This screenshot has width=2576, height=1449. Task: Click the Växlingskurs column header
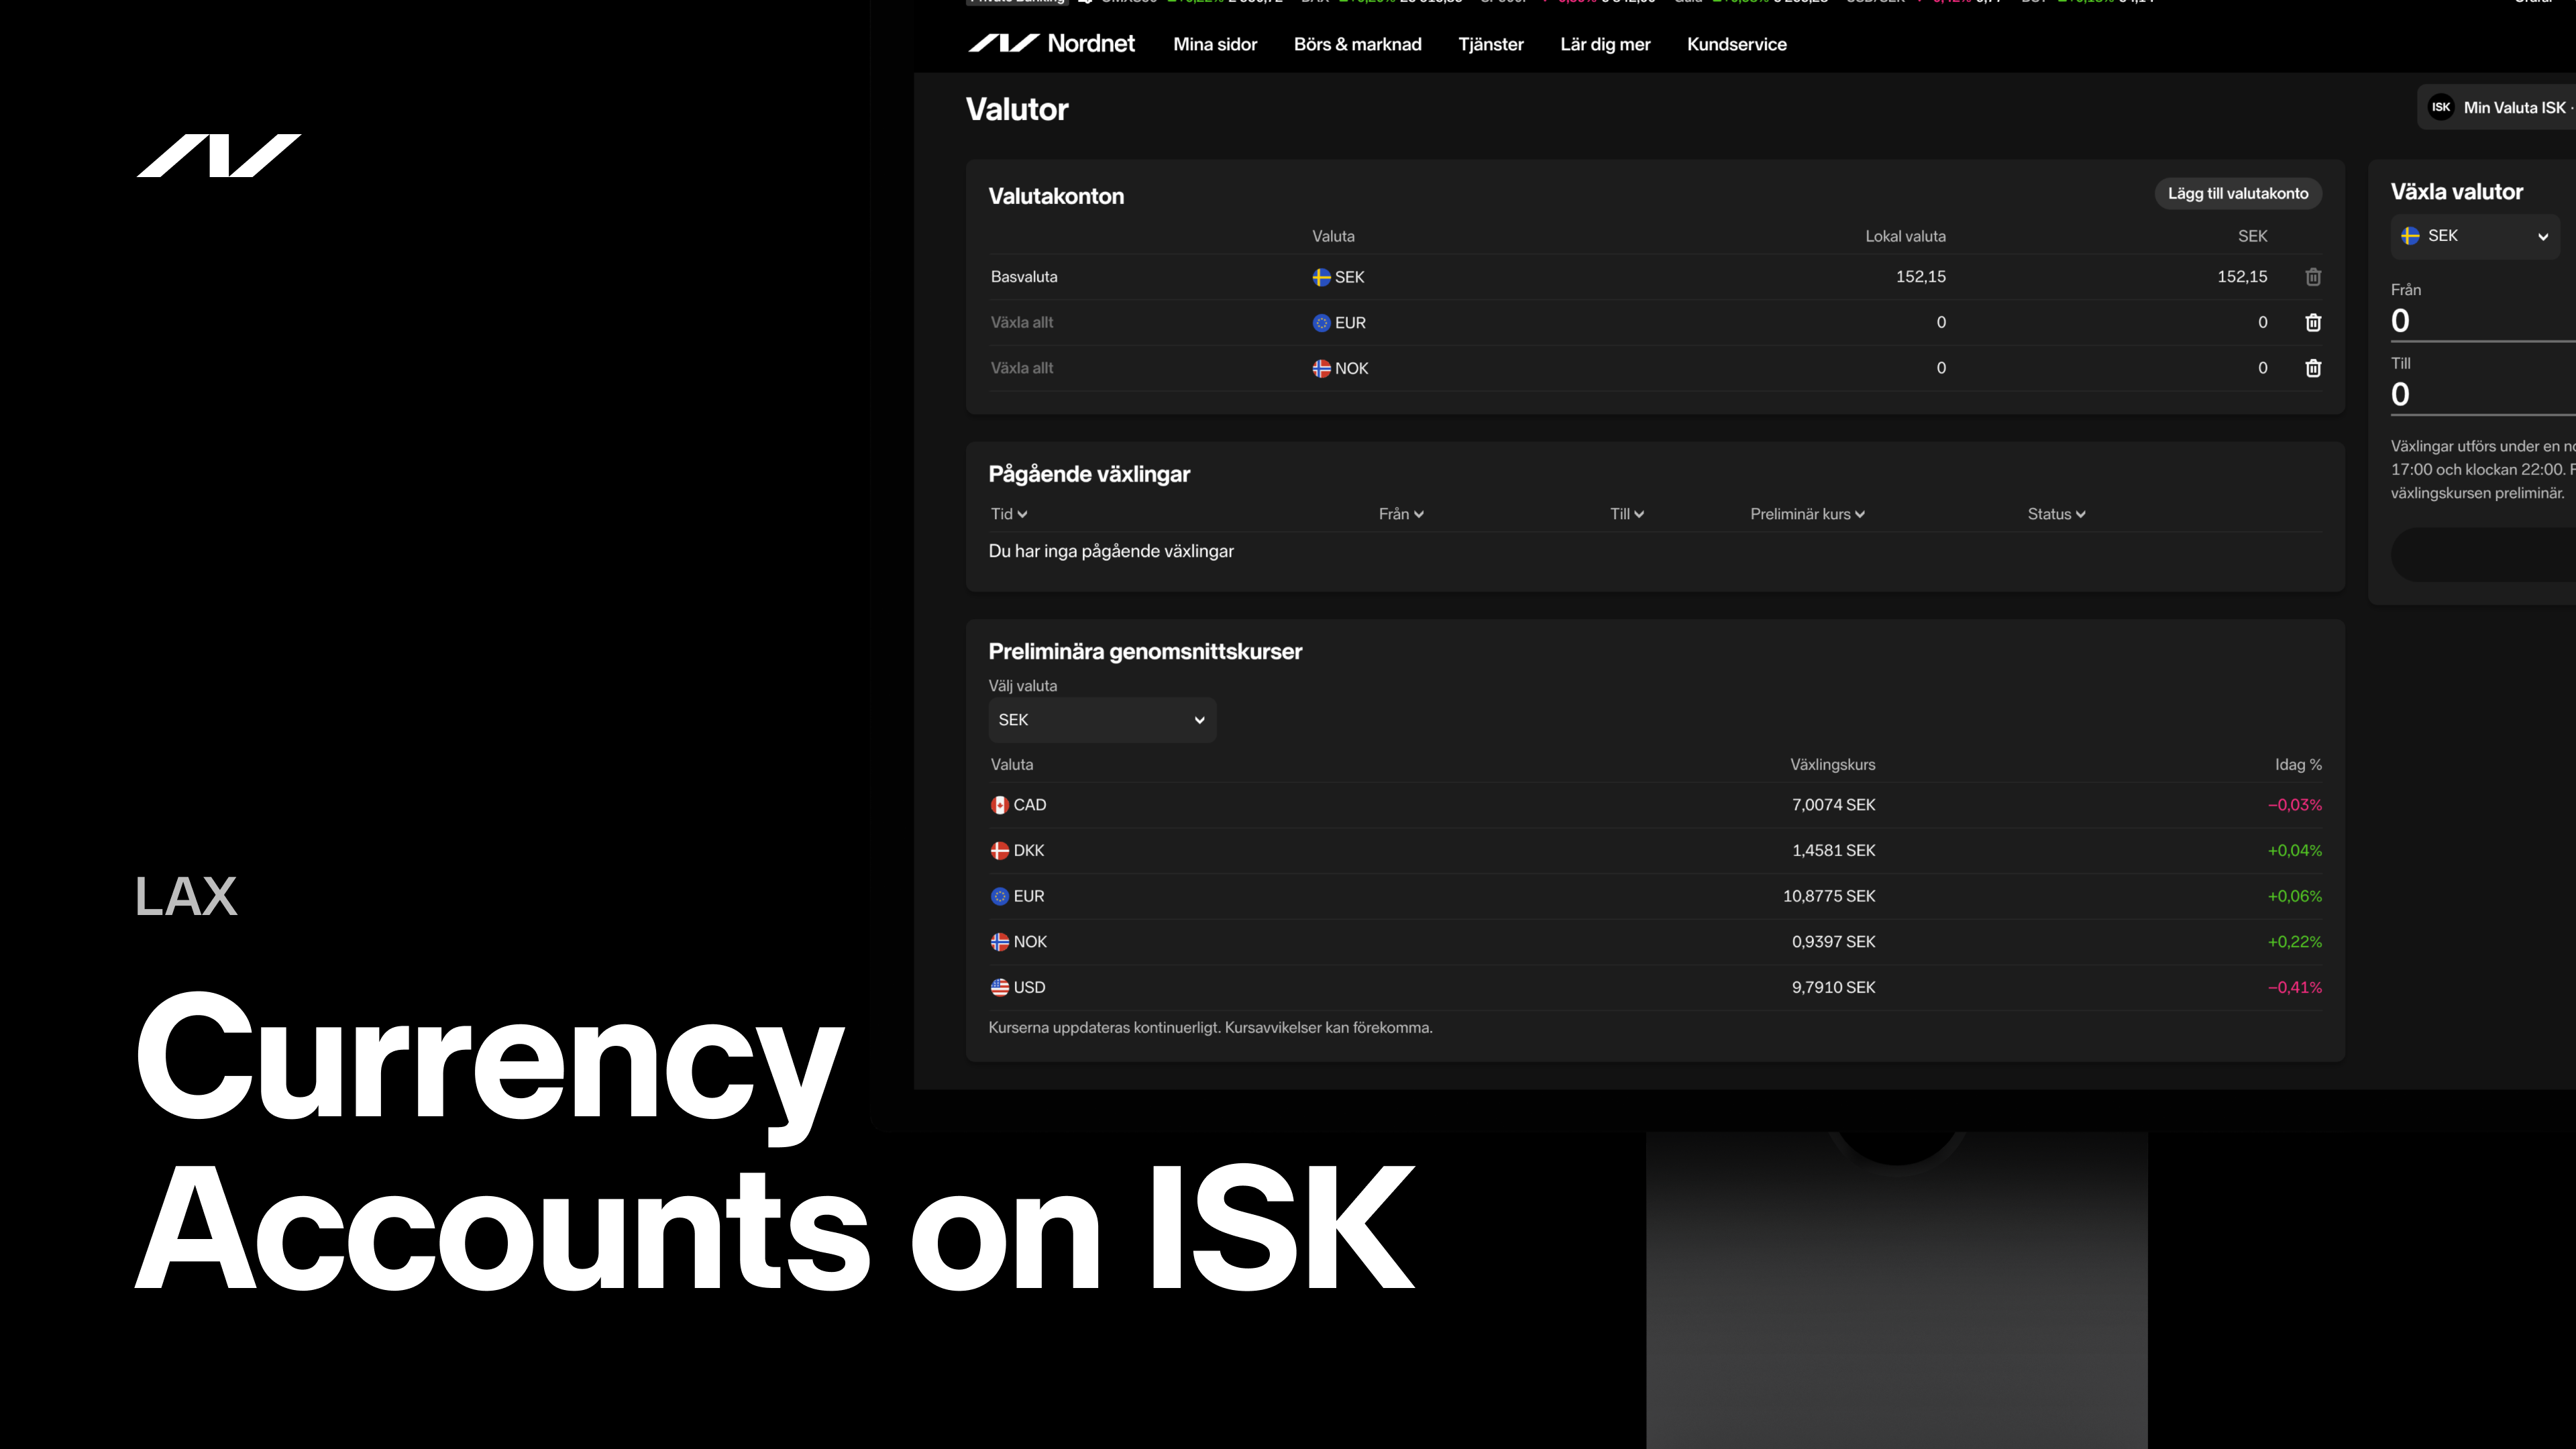point(1832,765)
